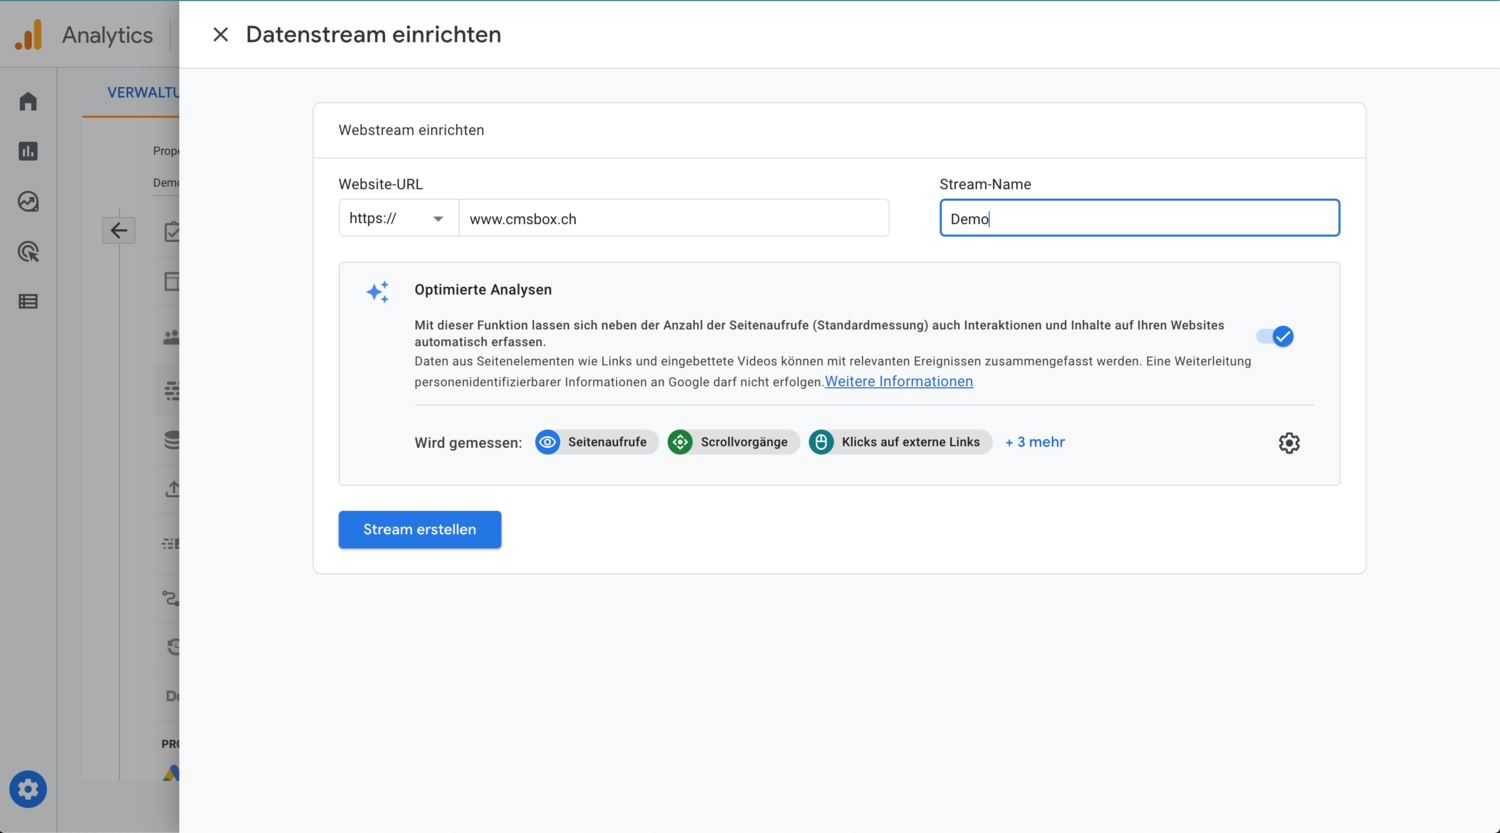Screen dimensions: 1500x833
Task: Click the Optimierte Analysen heading text
Action: [483, 290]
